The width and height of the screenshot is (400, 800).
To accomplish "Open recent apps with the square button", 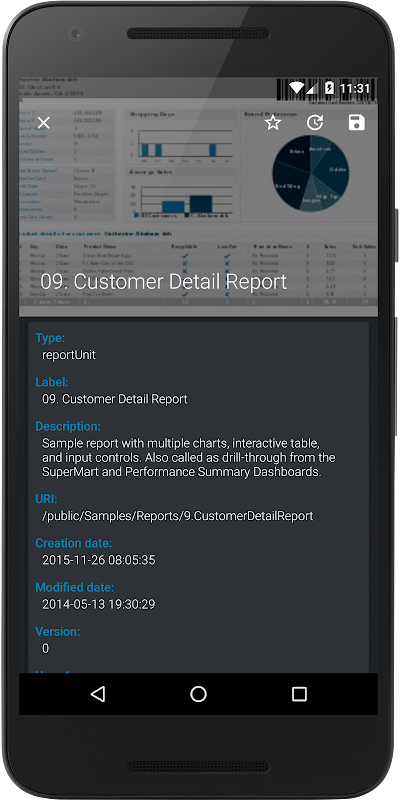I will point(299,694).
